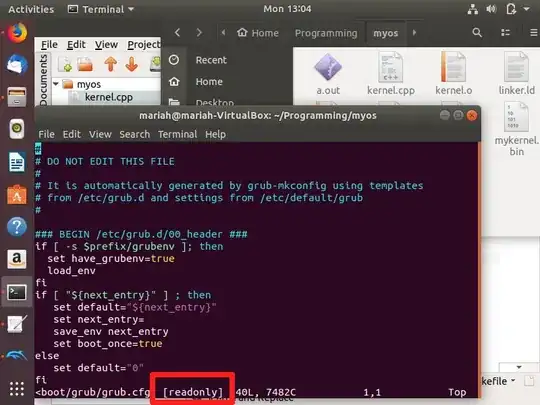Open Firefox from the Ubuntu dock
Viewport: 540px width, 405px height.
tap(17, 33)
